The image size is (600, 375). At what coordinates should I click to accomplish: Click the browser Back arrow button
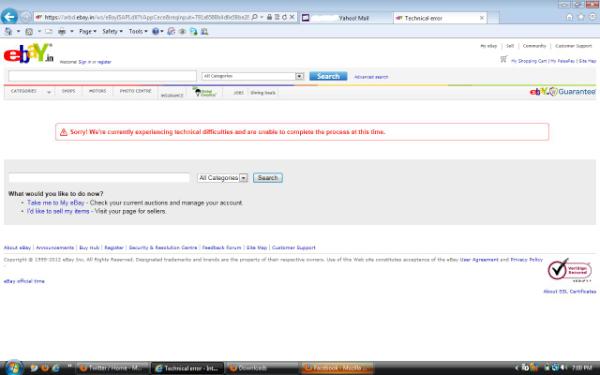(x=9, y=16)
